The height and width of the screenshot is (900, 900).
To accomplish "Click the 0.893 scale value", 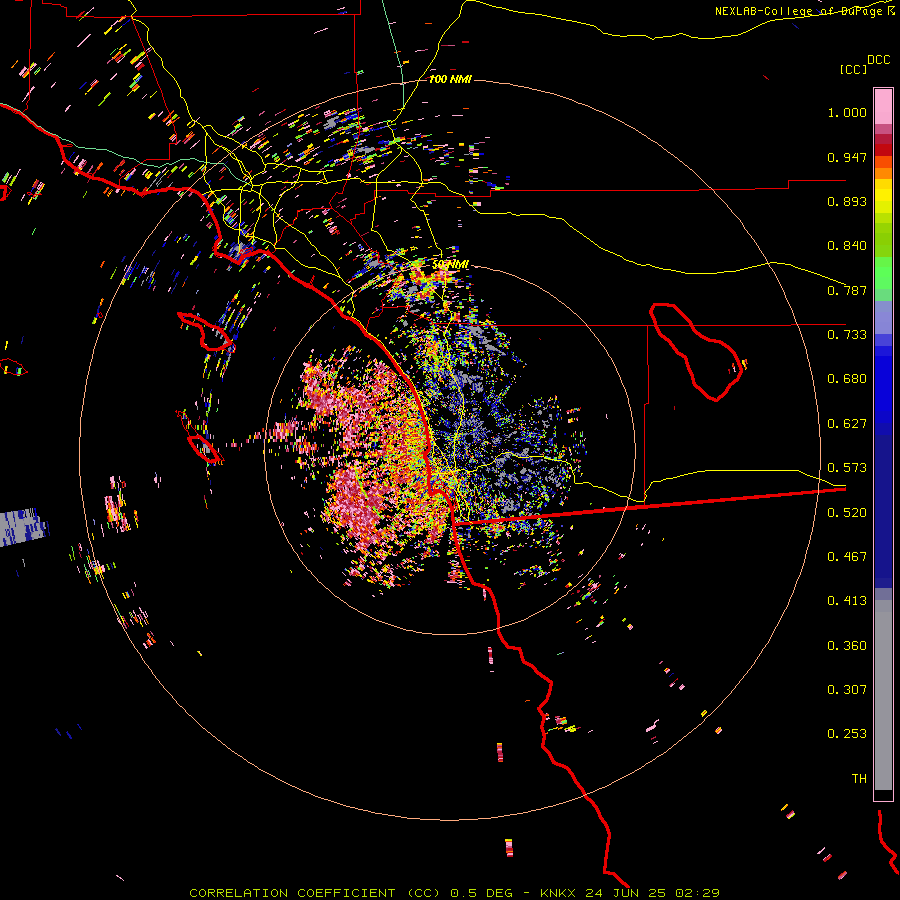I will (847, 201).
